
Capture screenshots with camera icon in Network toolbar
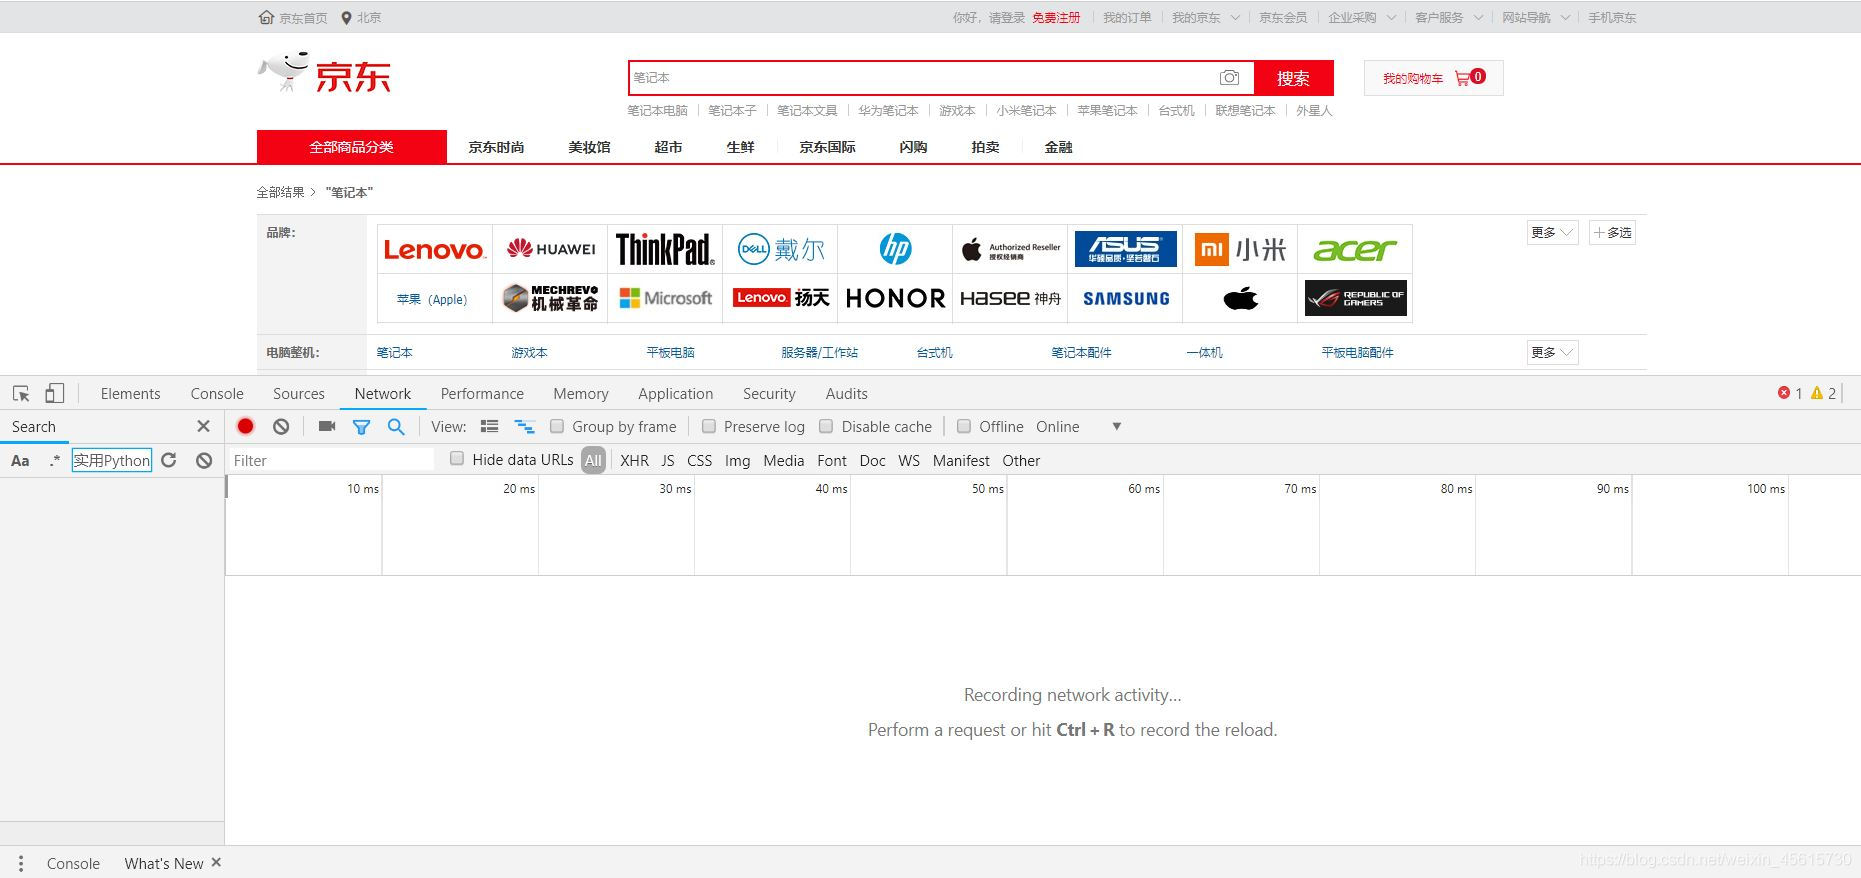(327, 426)
